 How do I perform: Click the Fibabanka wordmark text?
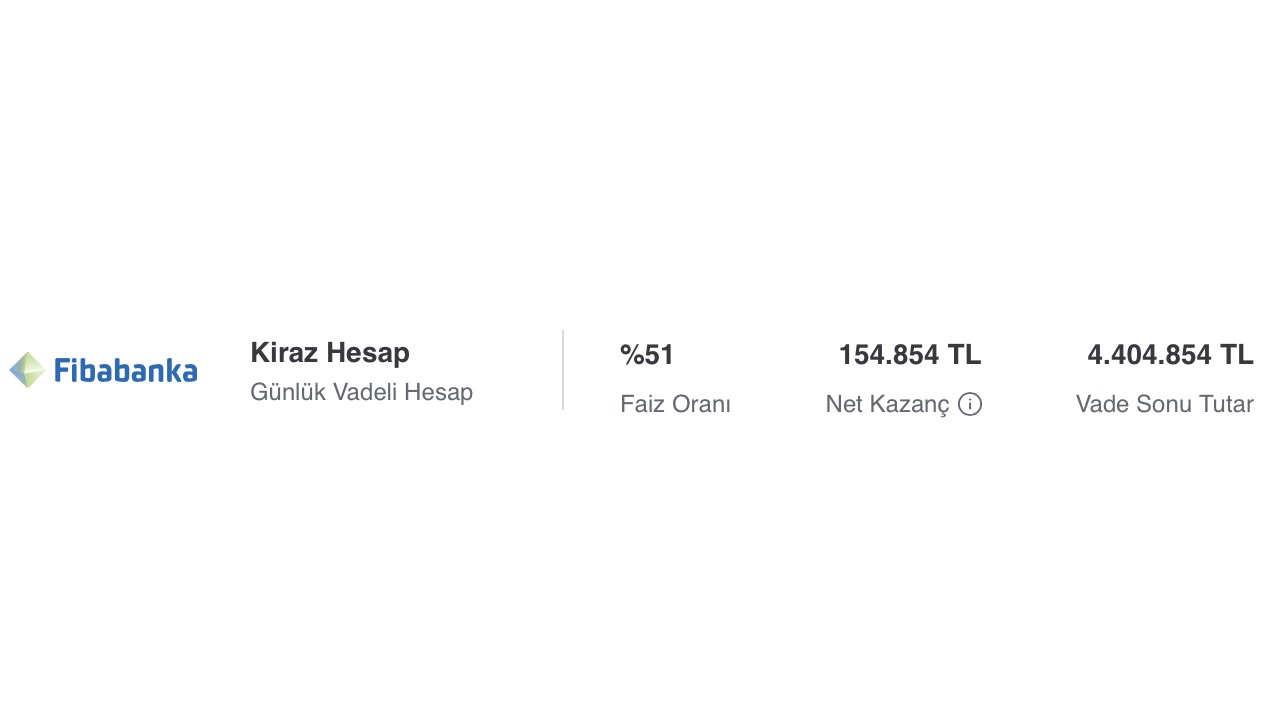[125, 371]
